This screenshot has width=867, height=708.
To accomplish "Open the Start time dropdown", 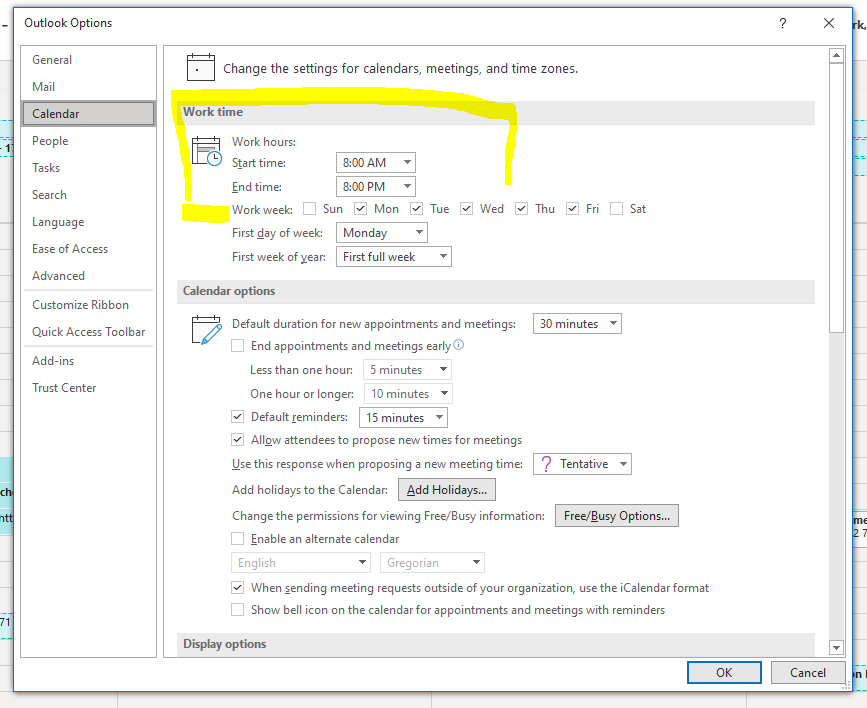I will [x=375, y=163].
